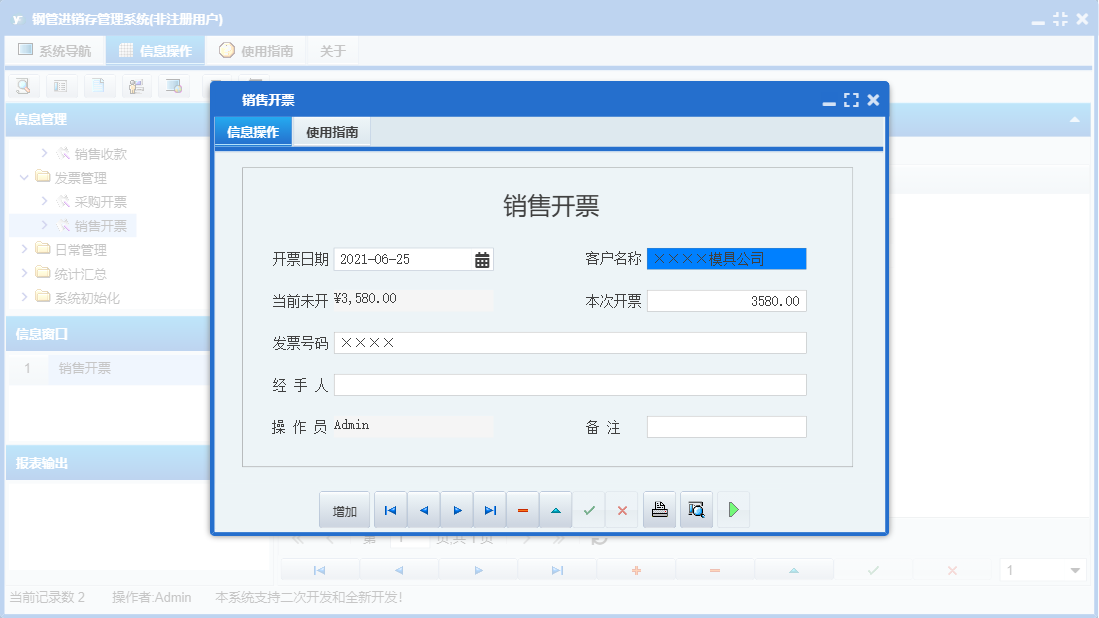Screen dimensions: 1099x618
Task: Delete record using the red minus icon
Action: click(x=522, y=509)
